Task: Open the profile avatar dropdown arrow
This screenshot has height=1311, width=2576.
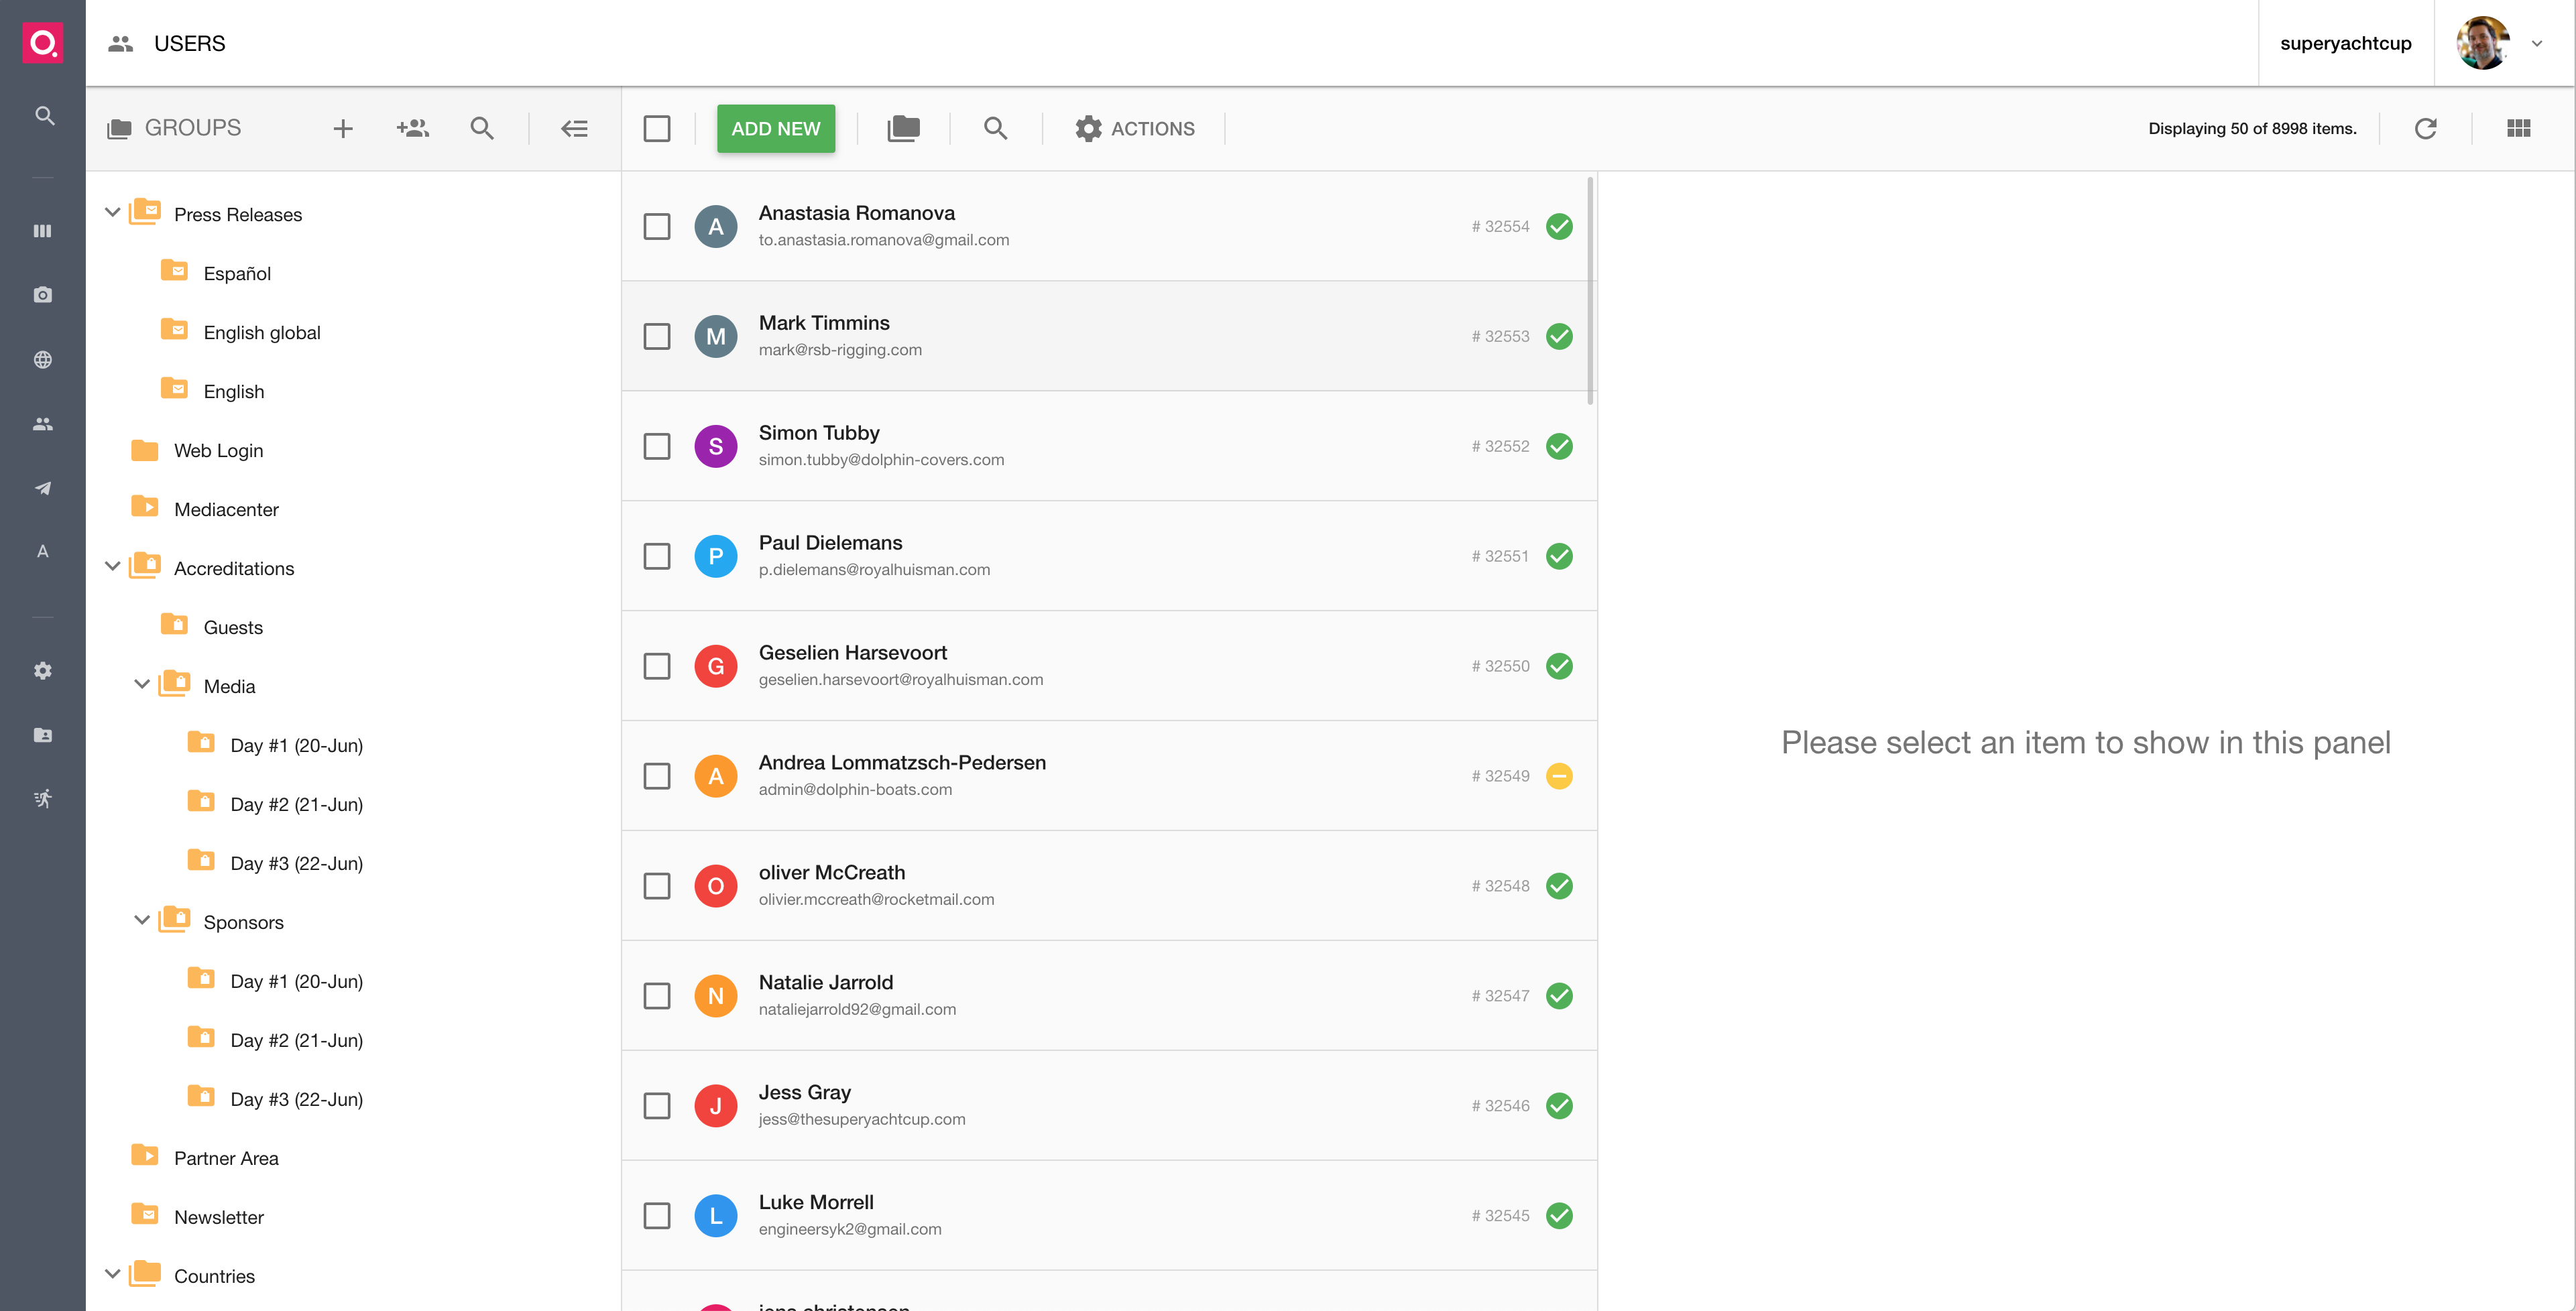Action: coord(2536,43)
